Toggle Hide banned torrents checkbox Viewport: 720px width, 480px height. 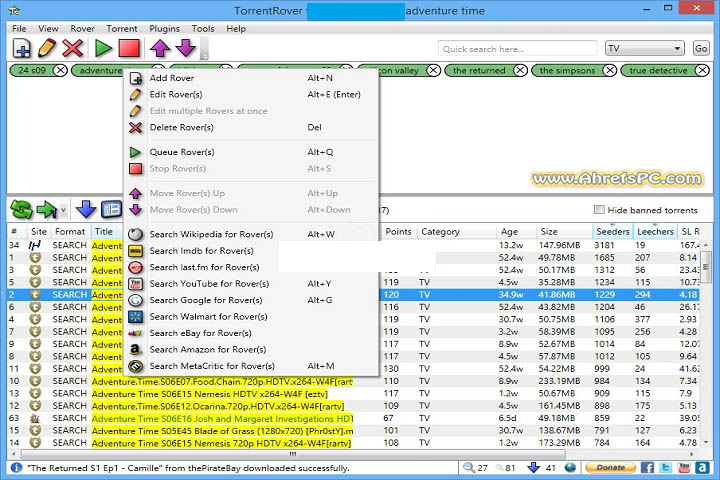tap(599, 210)
